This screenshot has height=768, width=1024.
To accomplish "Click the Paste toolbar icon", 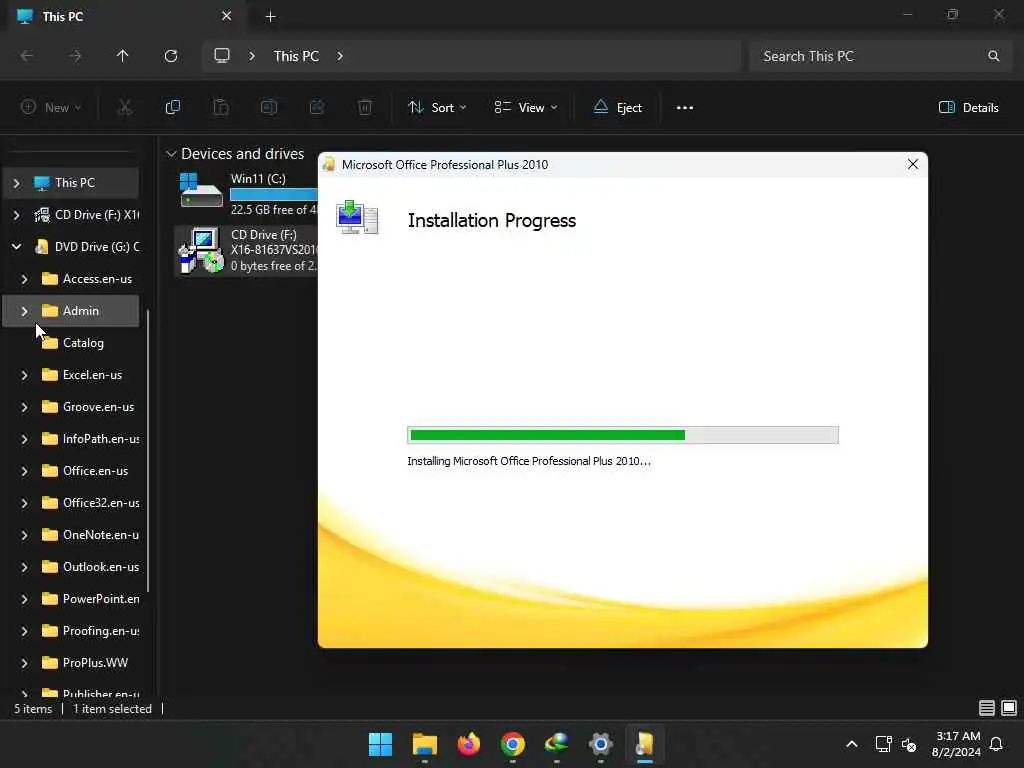I will click(x=221, y=108).
